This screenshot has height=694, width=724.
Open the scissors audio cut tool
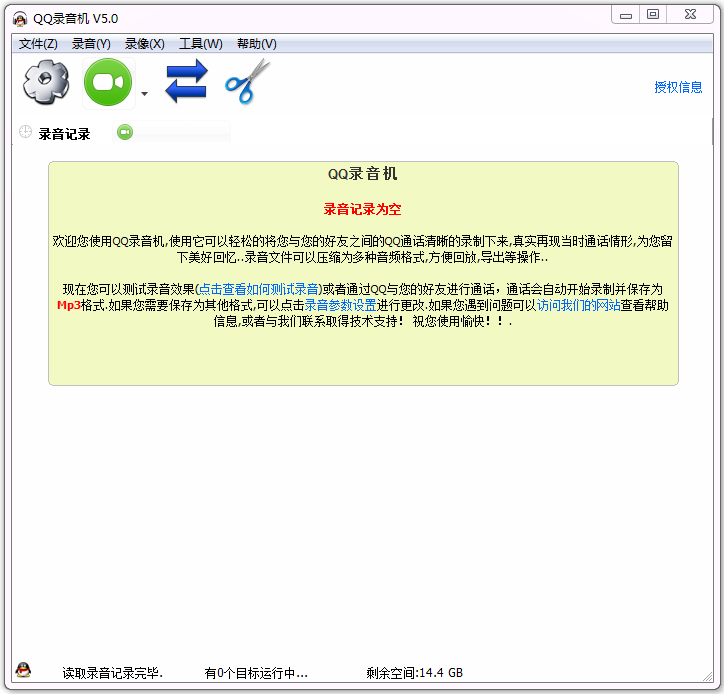[247, 81]
